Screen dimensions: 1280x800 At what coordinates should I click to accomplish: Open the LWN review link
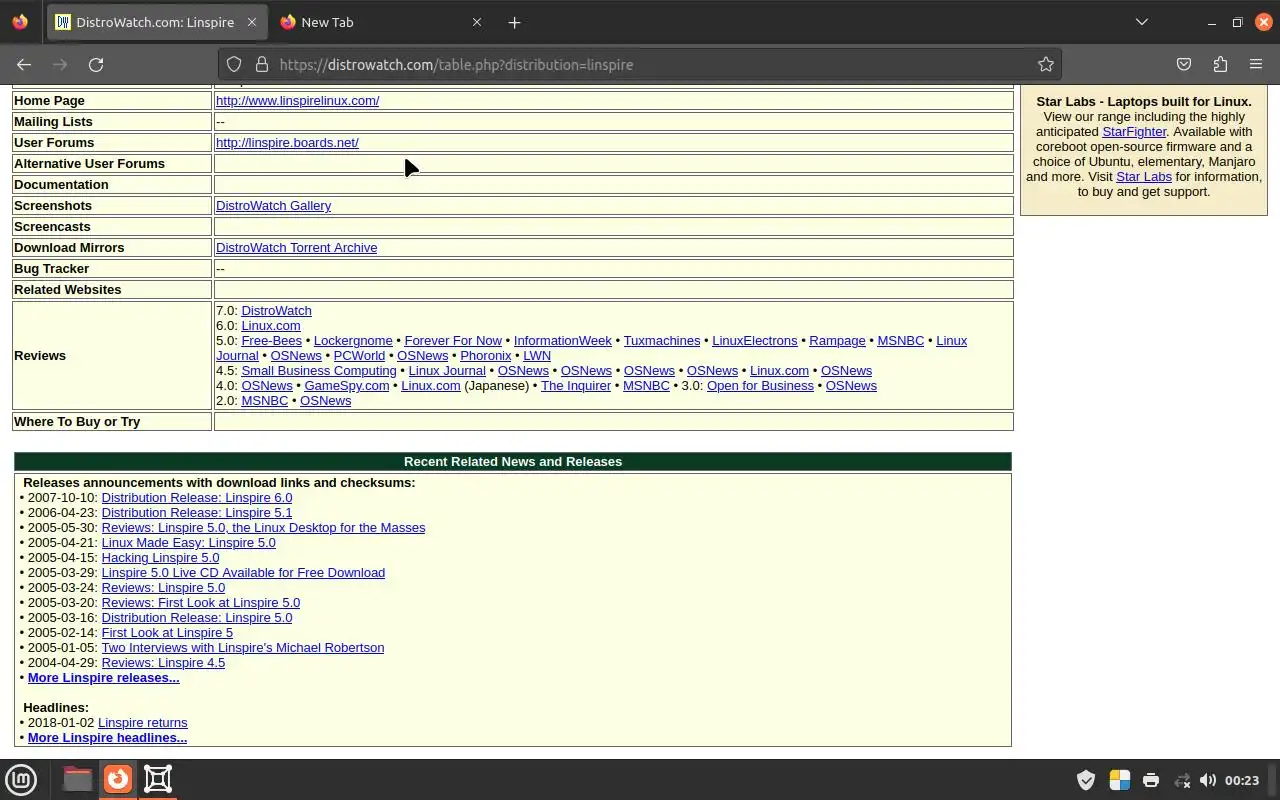pyautogui.click(x=537, y=356)
